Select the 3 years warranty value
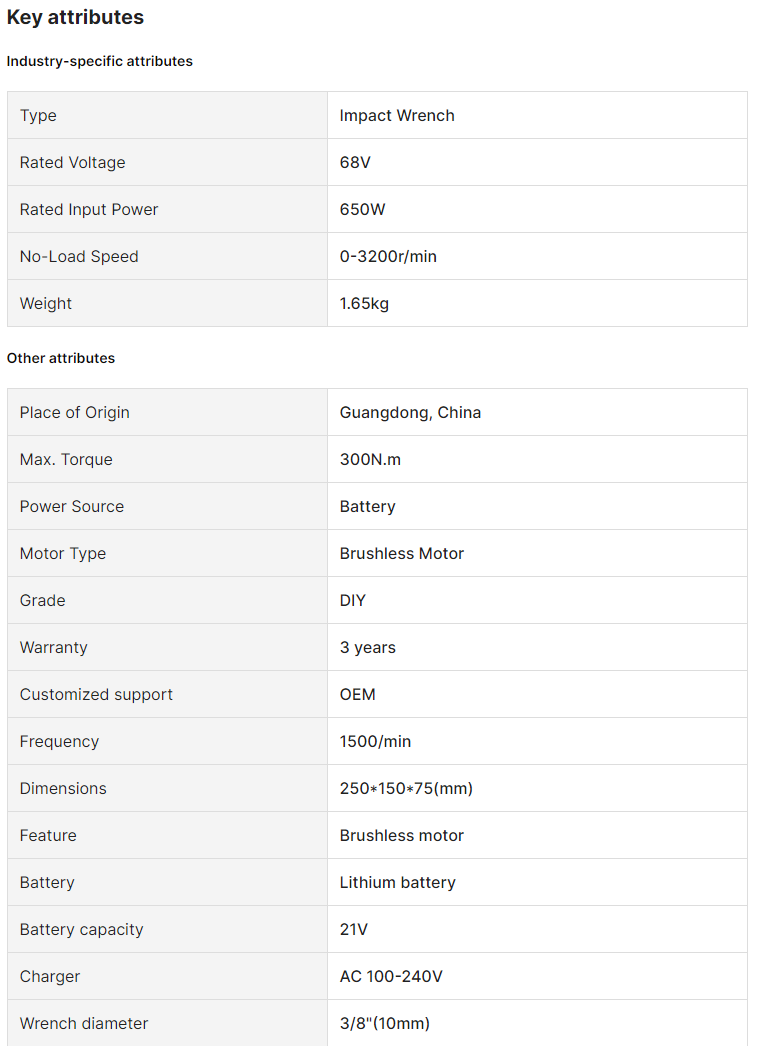 point(368,647)
